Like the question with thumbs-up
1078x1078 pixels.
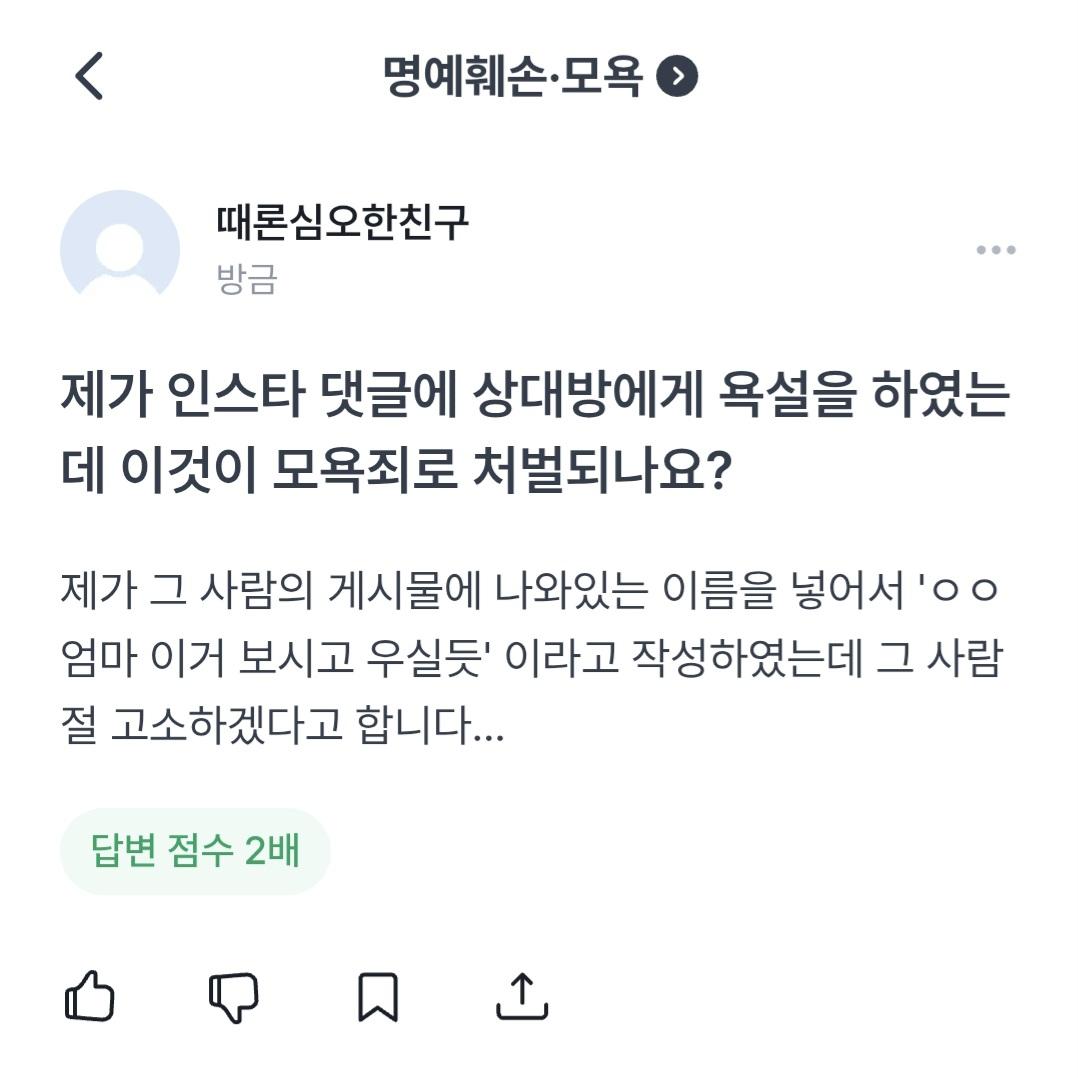(90, 995)
